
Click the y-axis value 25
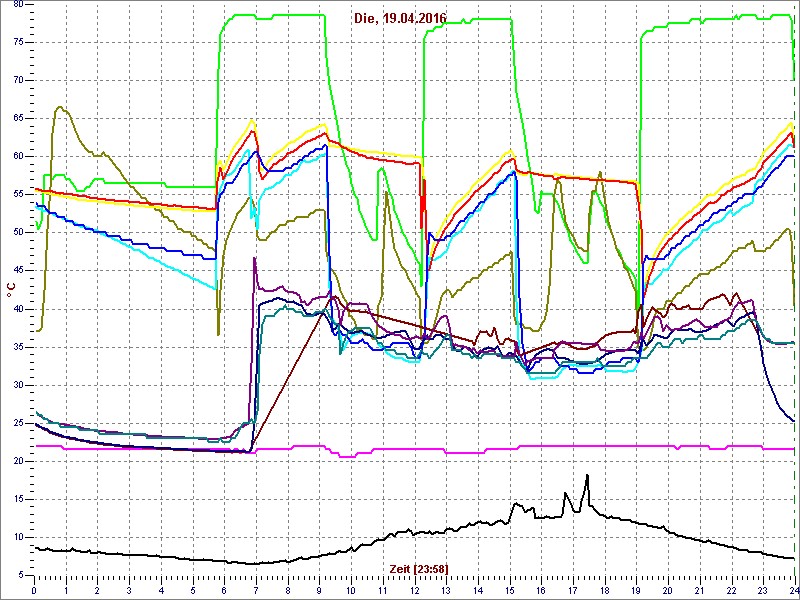tap(18, 423)
